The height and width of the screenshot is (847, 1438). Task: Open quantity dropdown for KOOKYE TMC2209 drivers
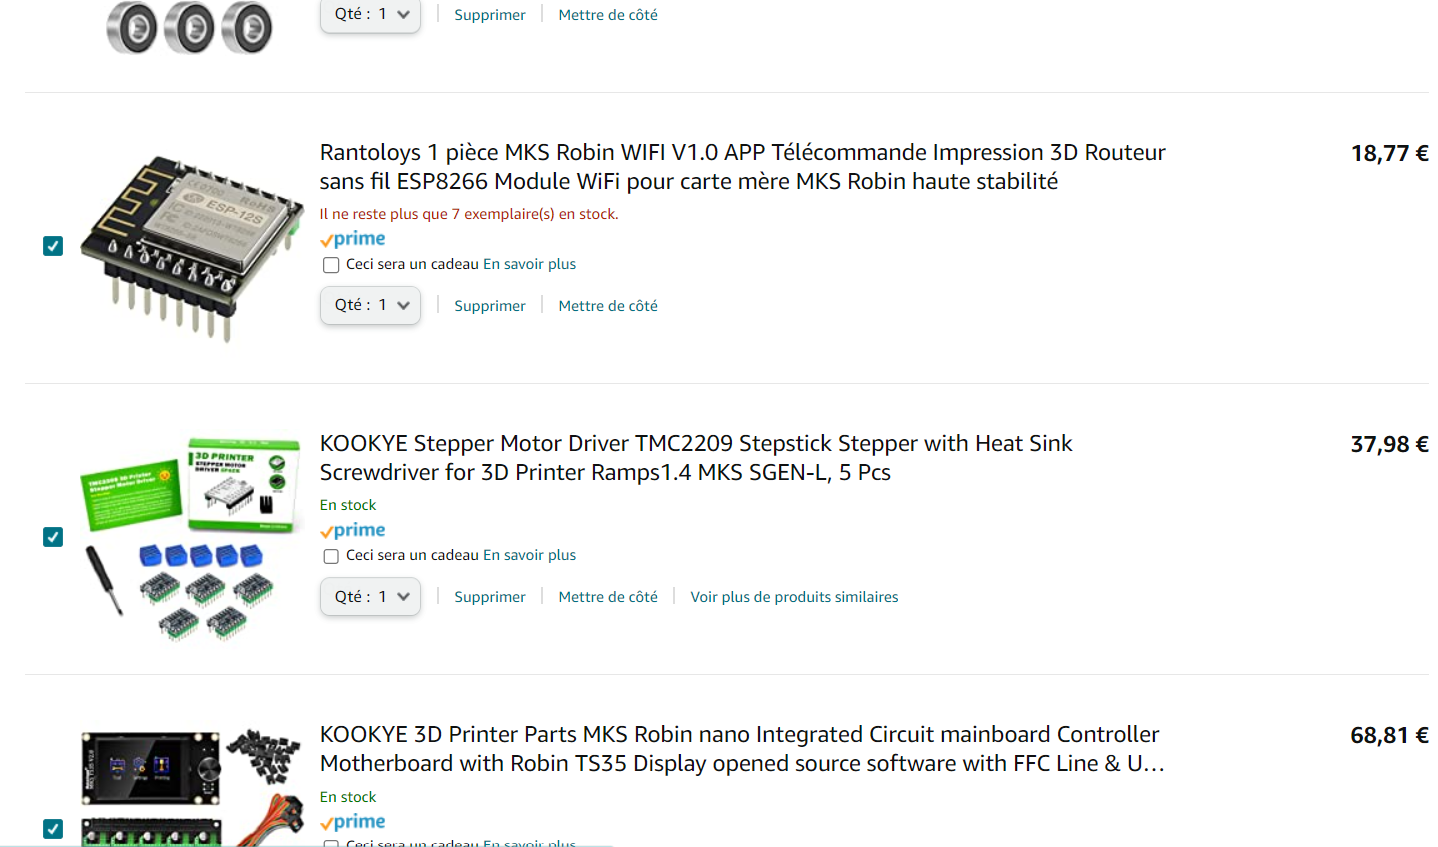[370, 596]
